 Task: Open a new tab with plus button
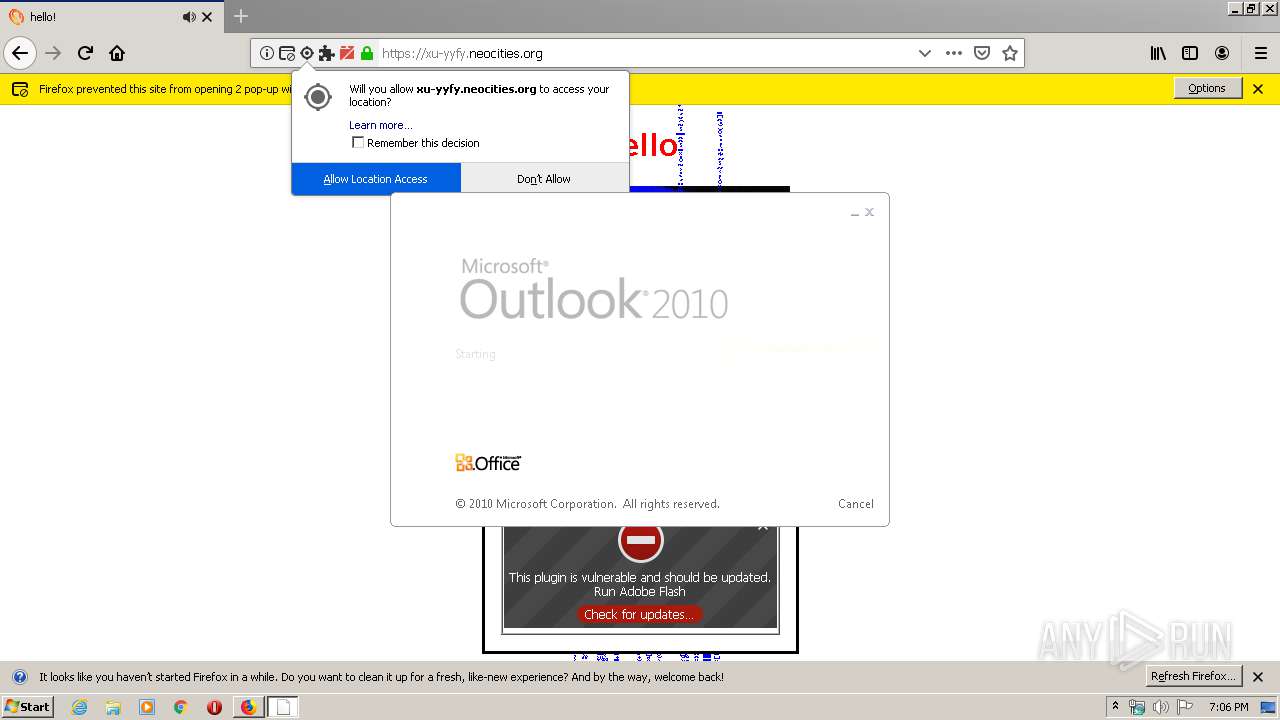pos(240,16)
